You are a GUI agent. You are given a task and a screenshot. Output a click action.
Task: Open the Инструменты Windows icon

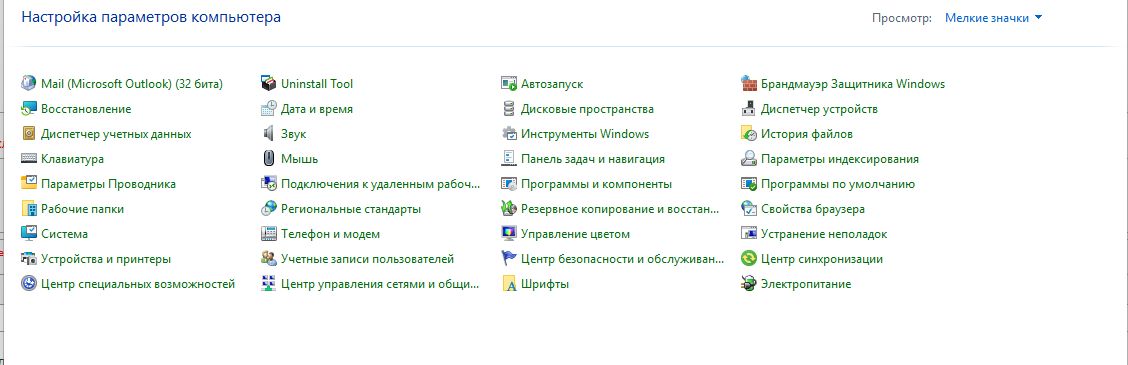(509, 134)
